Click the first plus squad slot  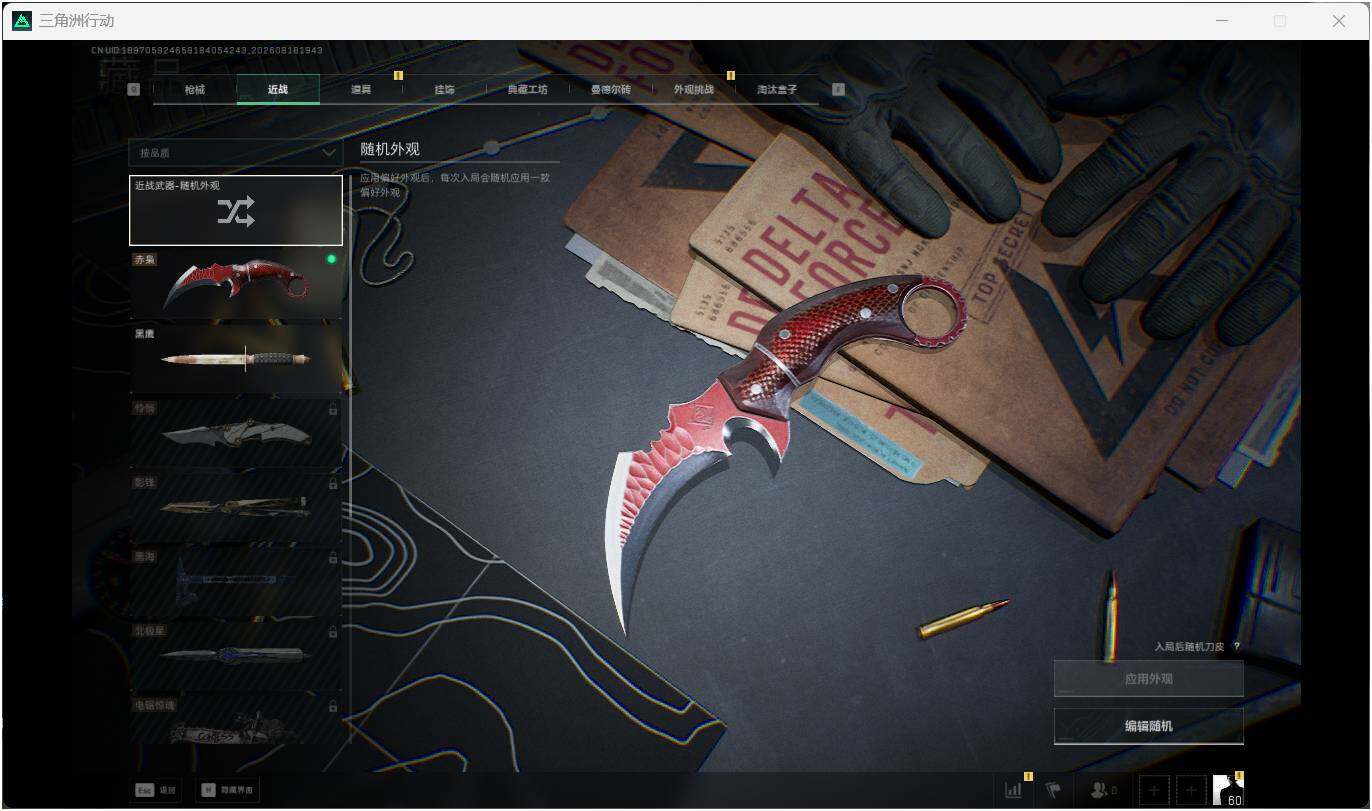click(x=1154, y=790)
